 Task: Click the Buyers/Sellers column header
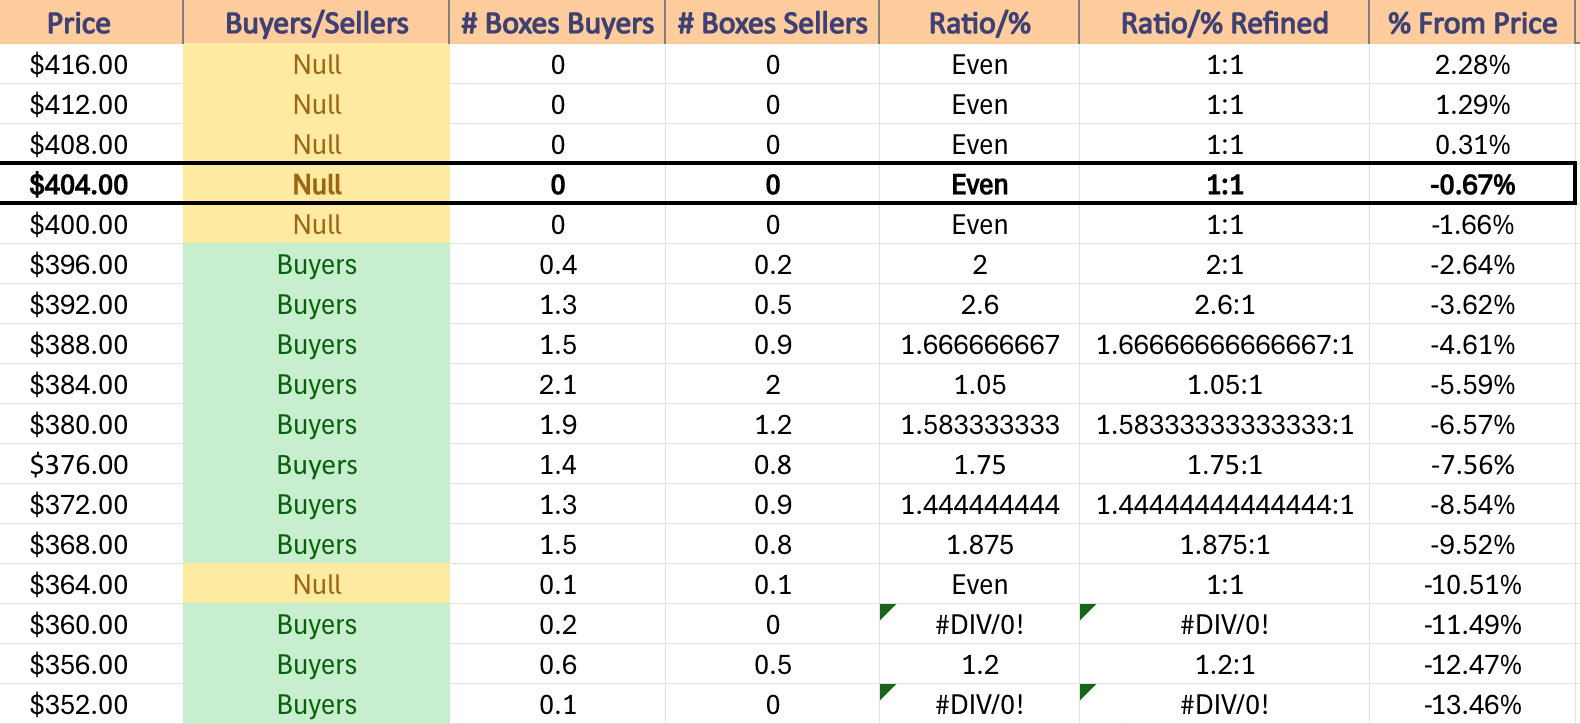pyautogui.click(x=316, y=22)
